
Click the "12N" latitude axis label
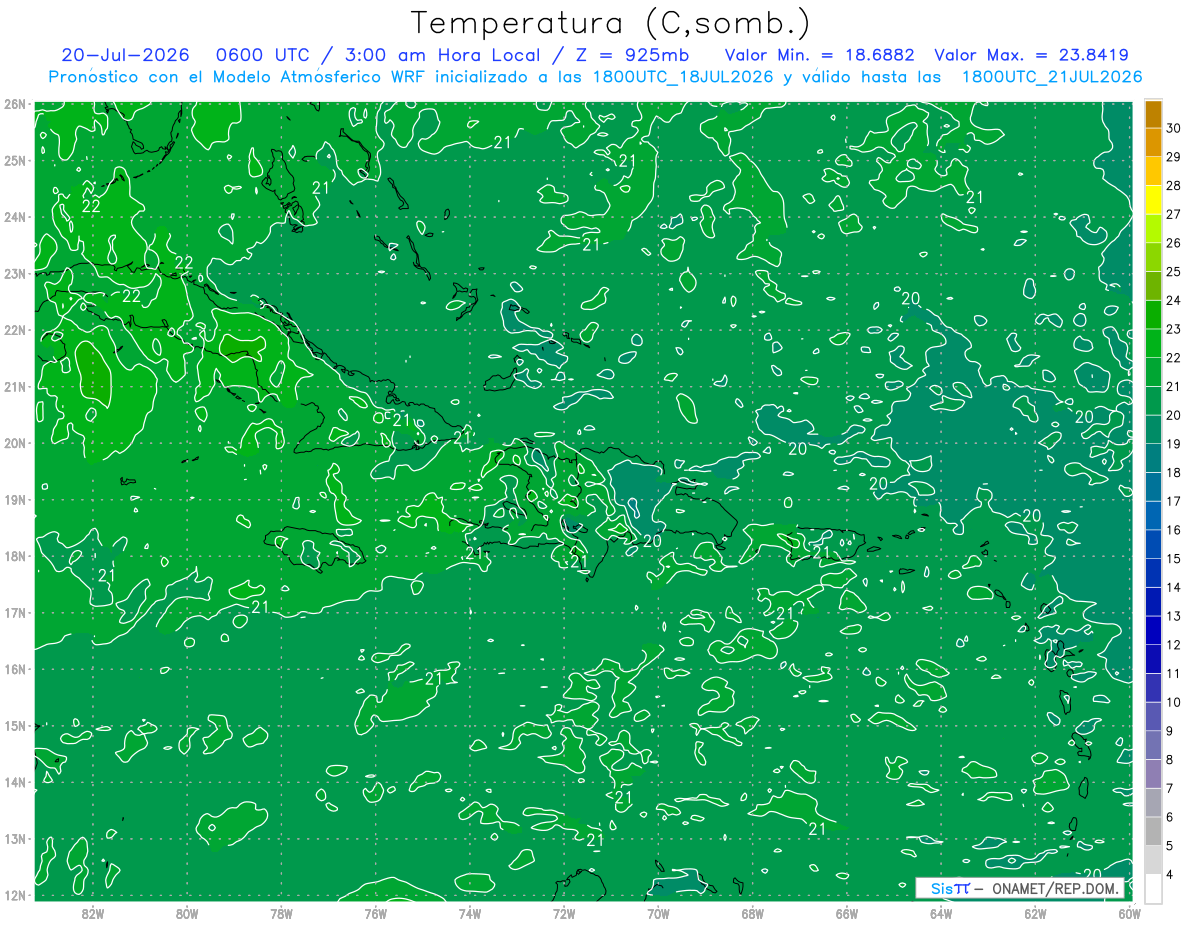pos(15,895)
